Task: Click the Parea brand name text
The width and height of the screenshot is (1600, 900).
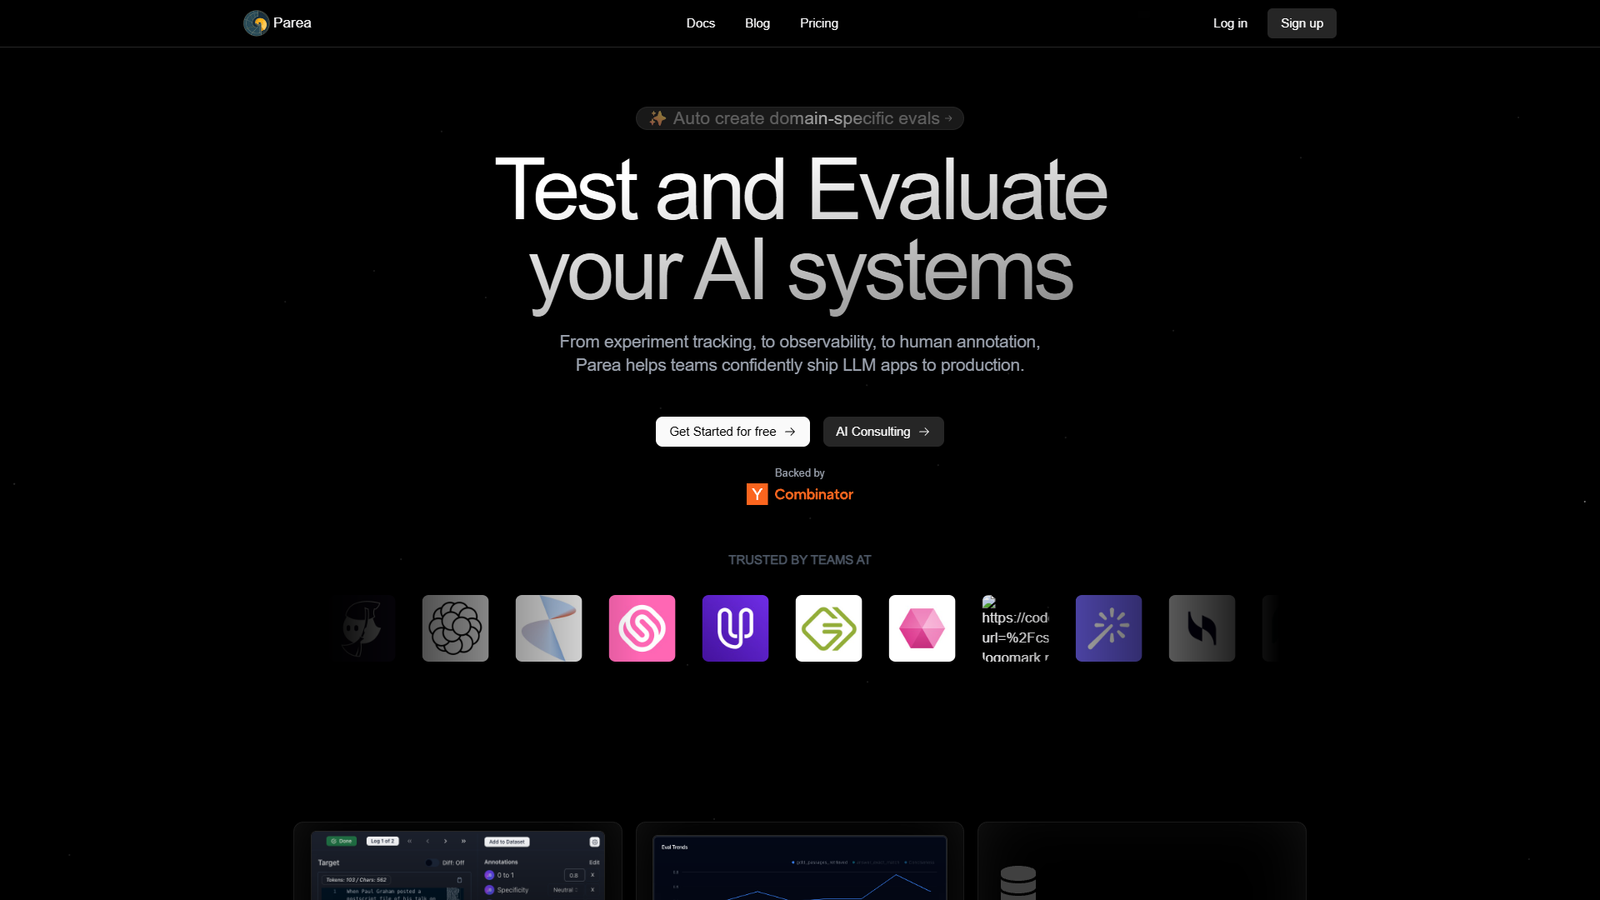Action: [x=292, y=23]
